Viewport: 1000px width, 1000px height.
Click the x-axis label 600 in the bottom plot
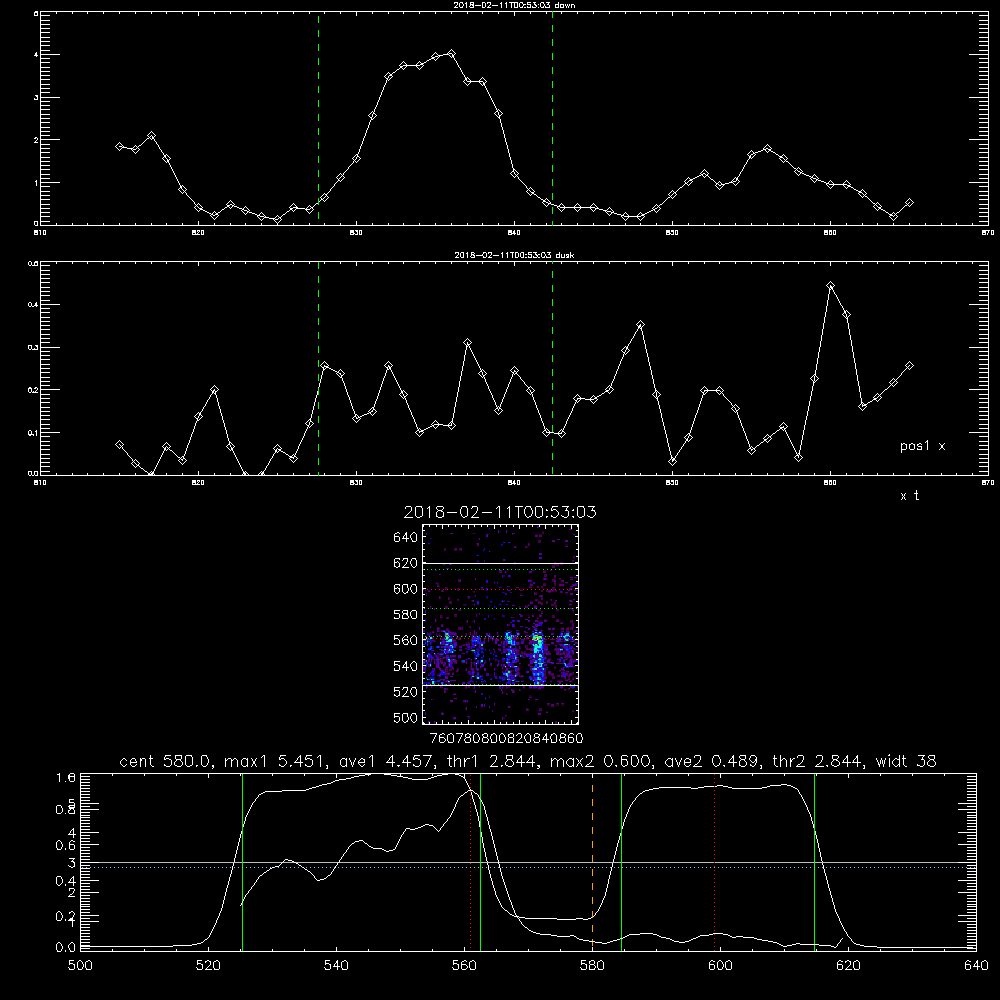point(721,966)
